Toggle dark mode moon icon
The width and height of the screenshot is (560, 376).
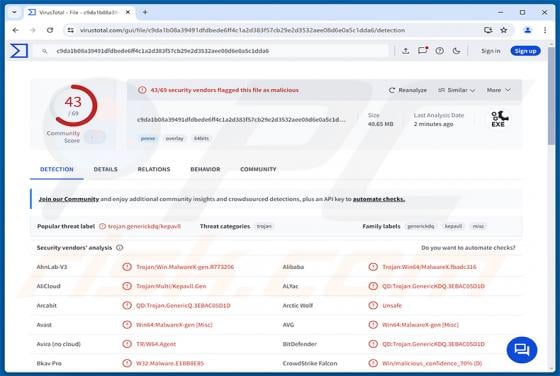coord(456,51)
